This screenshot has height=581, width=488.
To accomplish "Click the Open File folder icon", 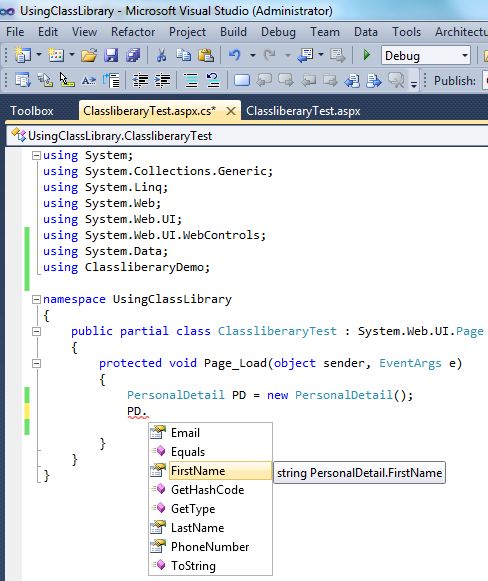I will pyautogui.click(x=89, y=56).
